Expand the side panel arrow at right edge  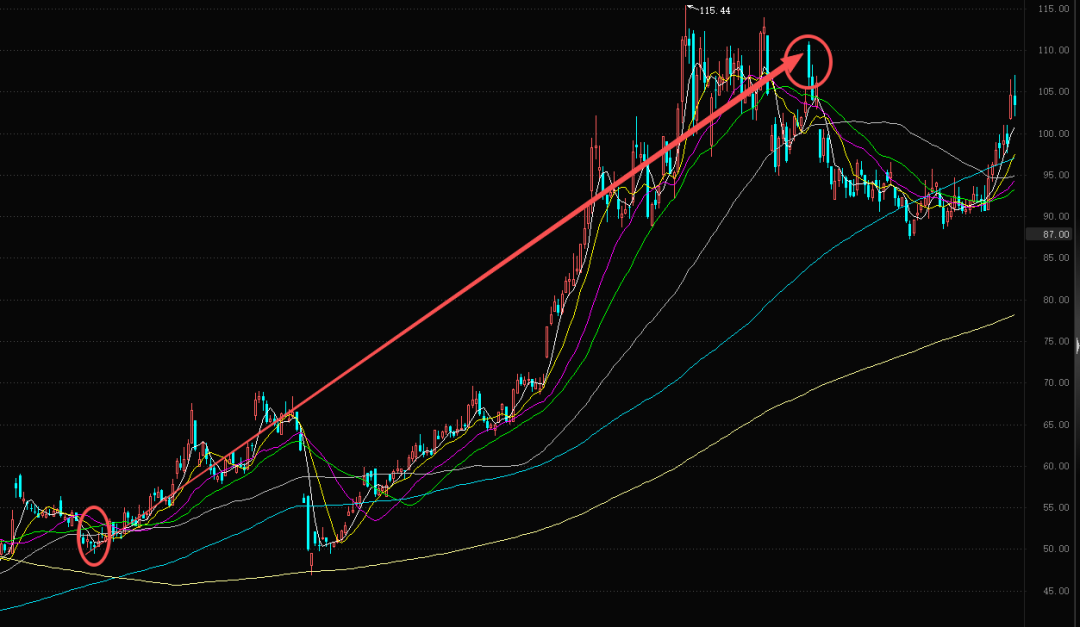coord(1076,347)
